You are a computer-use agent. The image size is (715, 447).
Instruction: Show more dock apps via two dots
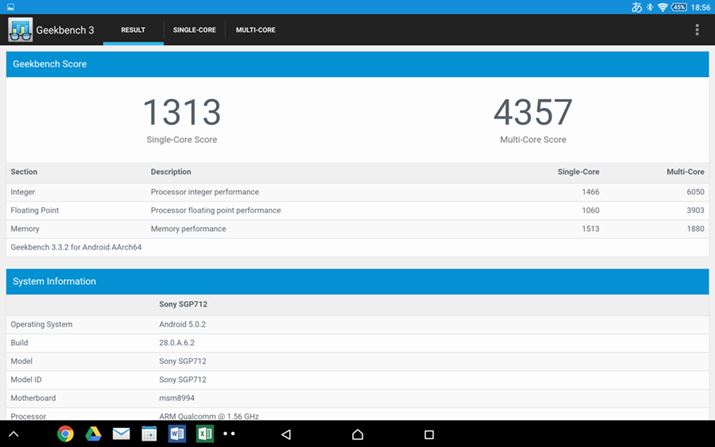tap(230, 434)
